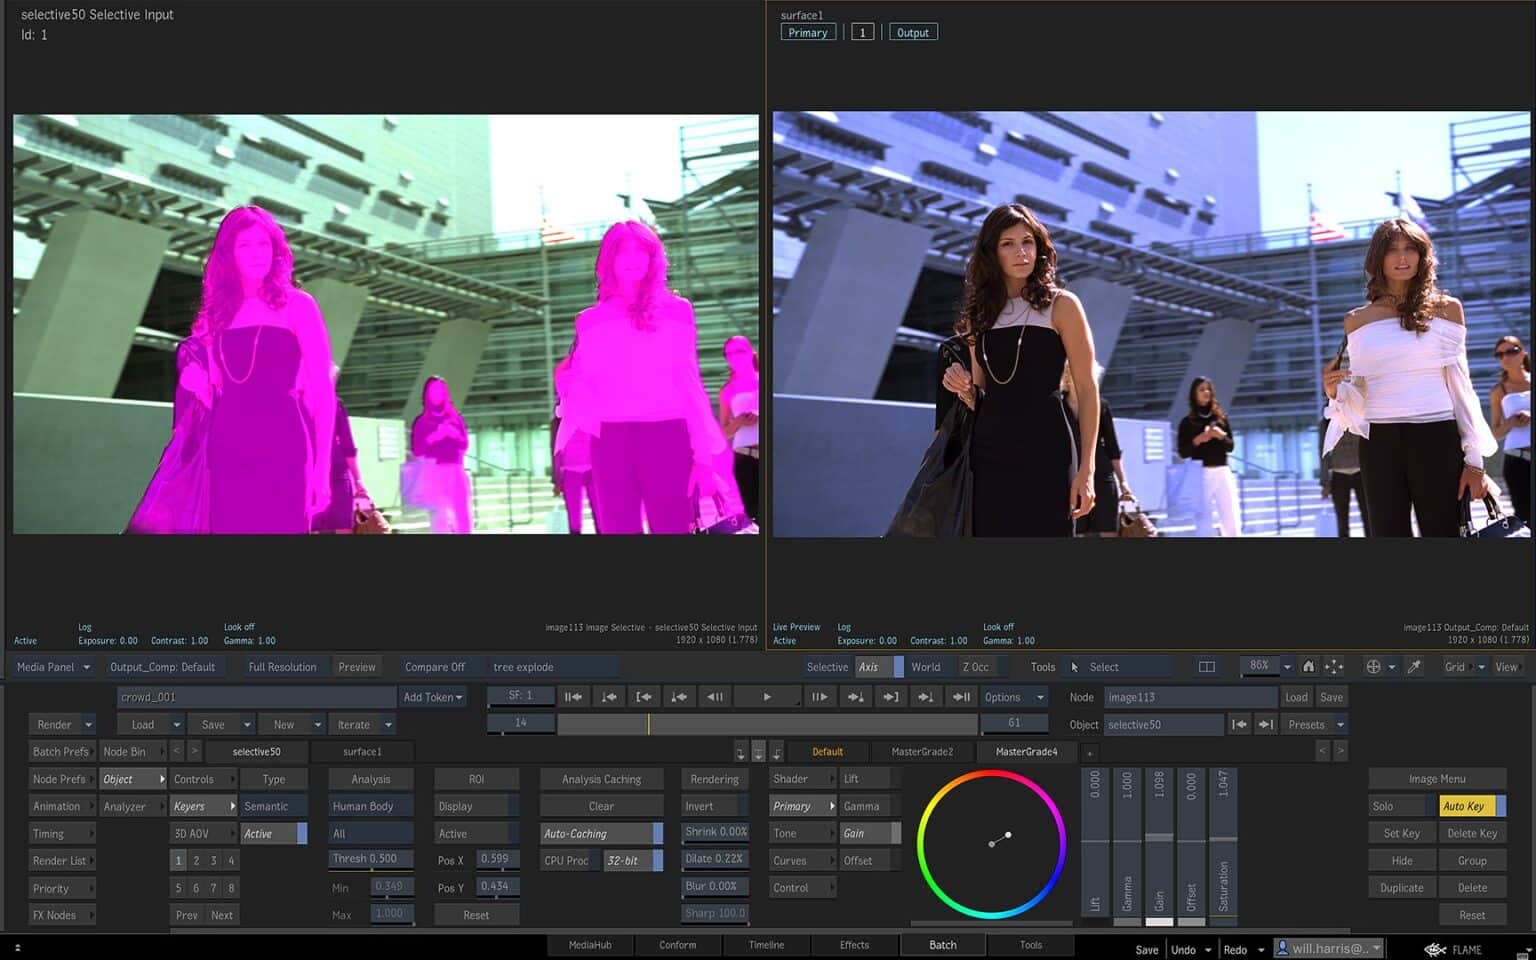Duplicate the node using the Duplicate button
Viewport: 1536px width, 960px height.
(x=1401, y=887)
